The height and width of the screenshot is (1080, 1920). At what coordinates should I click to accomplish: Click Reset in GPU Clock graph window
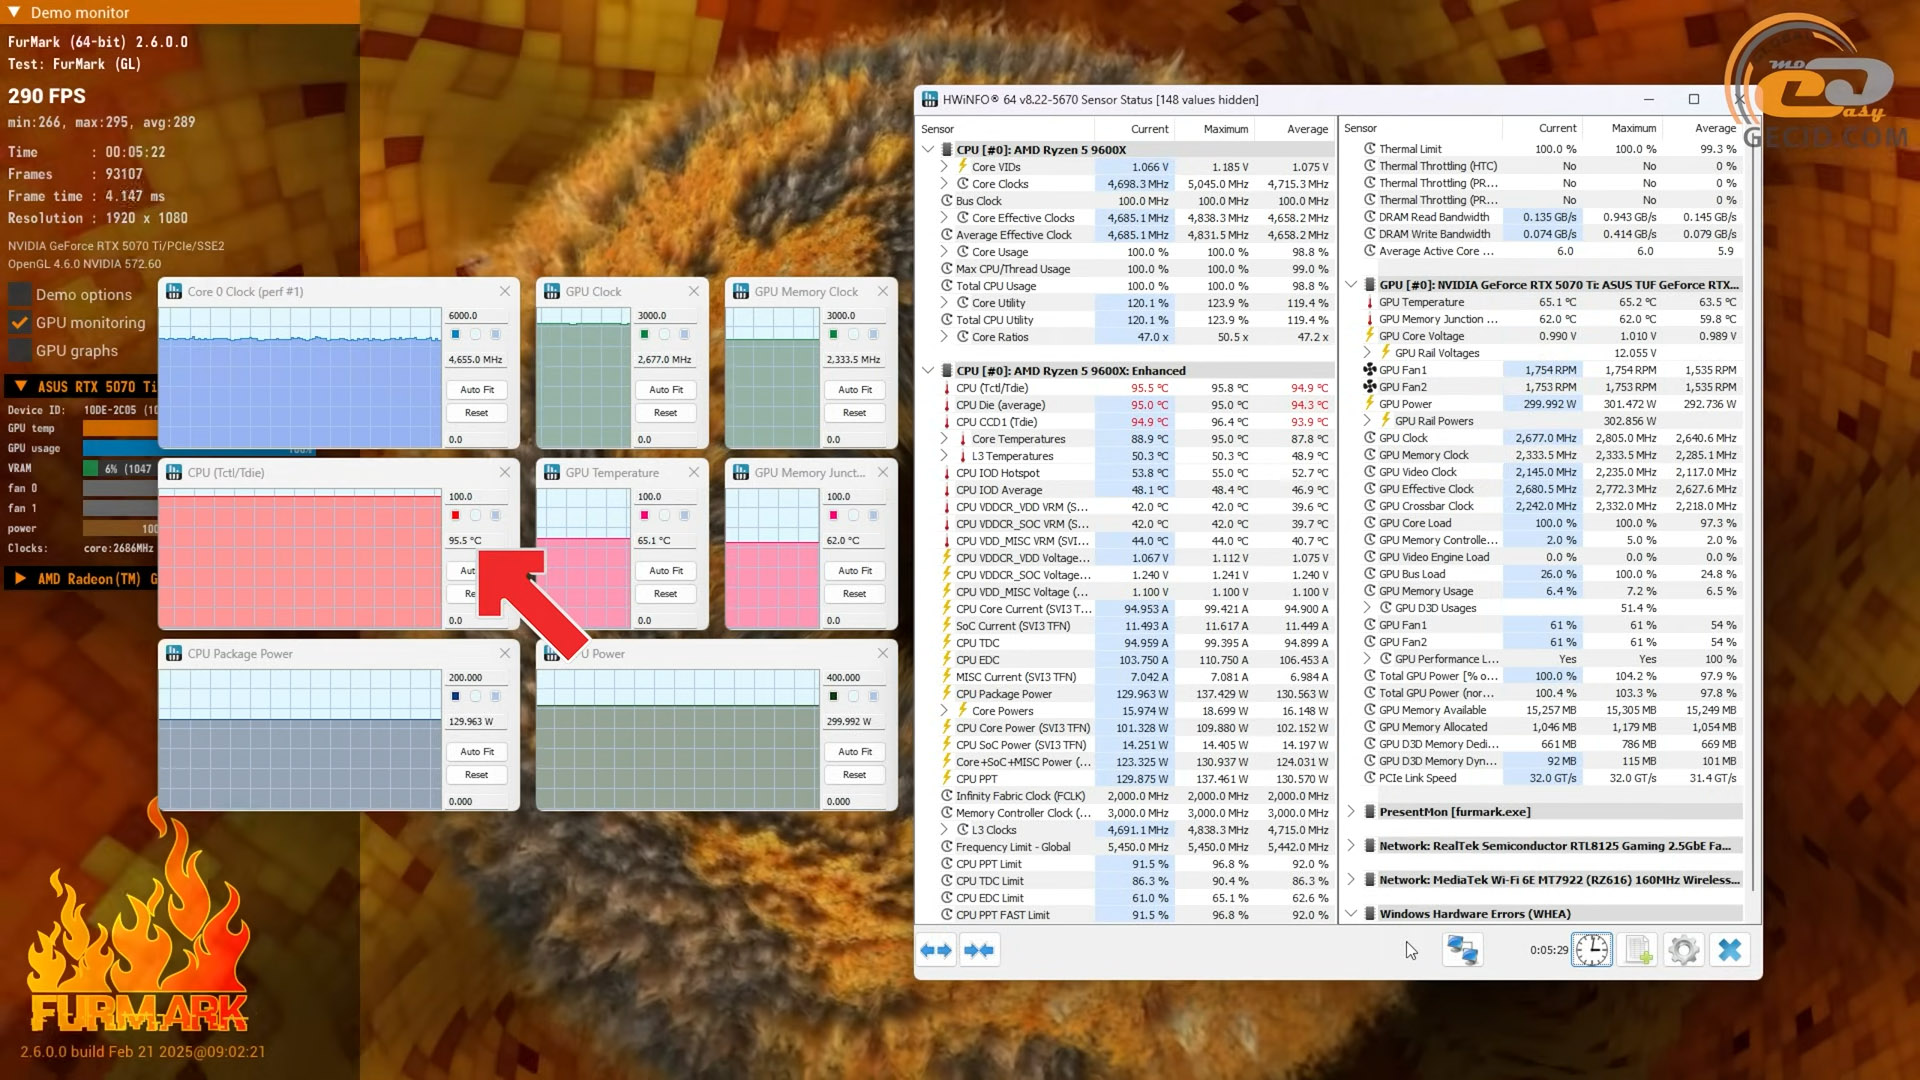point(666,413)
